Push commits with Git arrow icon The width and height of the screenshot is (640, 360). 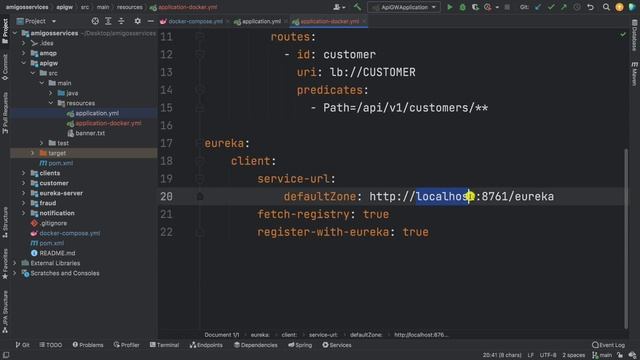[x=564, y=7]
